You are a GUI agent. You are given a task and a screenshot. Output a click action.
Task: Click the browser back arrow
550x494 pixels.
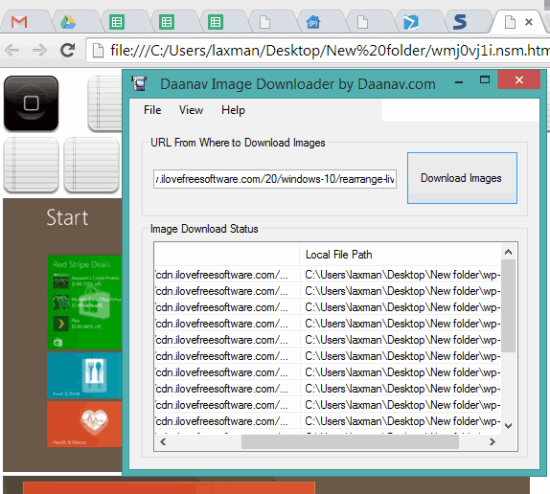click(12, 51)
